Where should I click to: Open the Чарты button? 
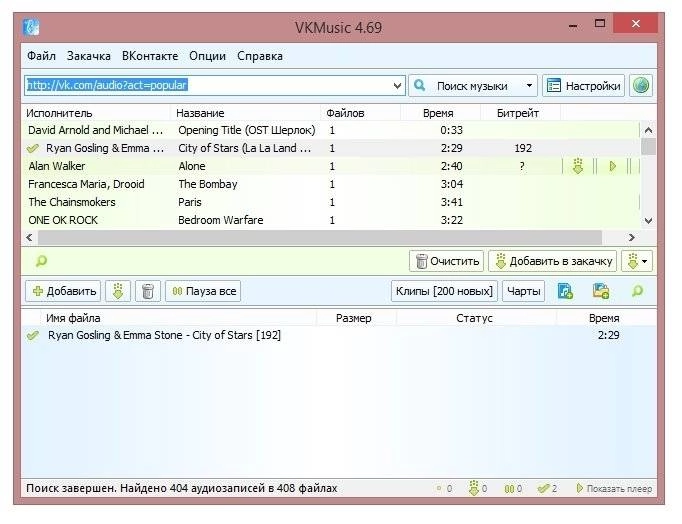point(524,291)
